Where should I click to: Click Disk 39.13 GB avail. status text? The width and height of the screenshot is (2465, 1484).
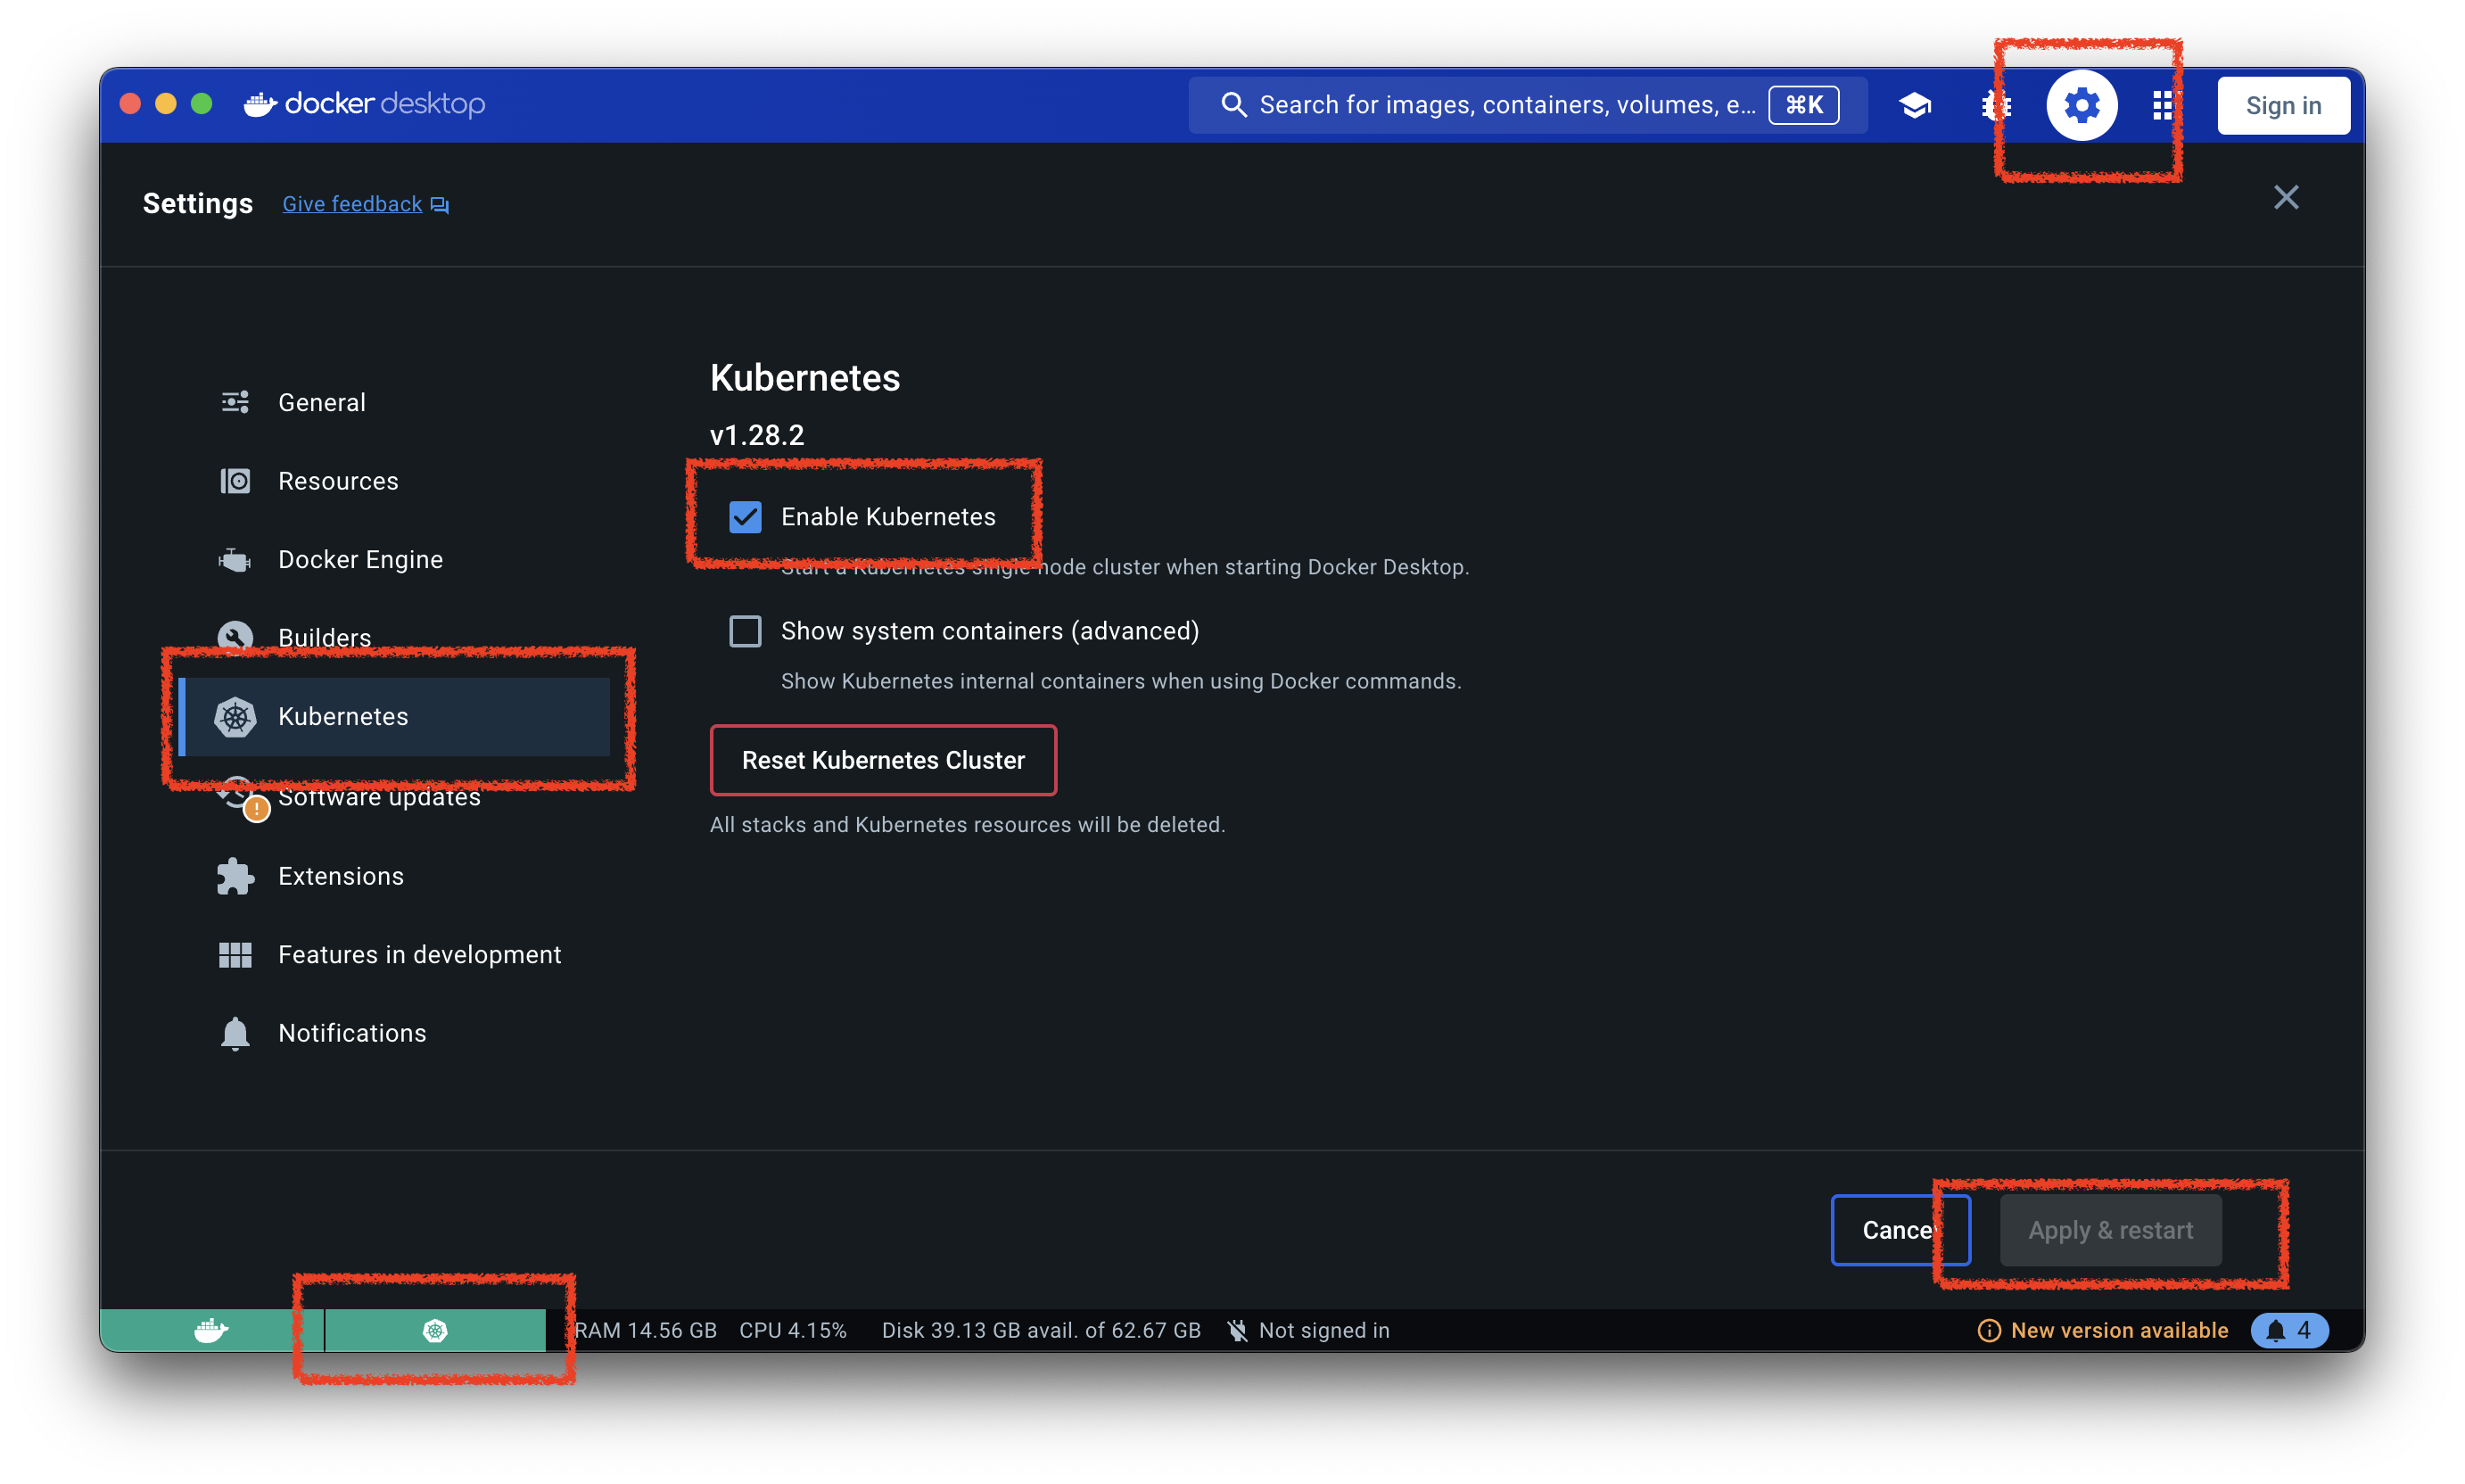(1040, 1330)
